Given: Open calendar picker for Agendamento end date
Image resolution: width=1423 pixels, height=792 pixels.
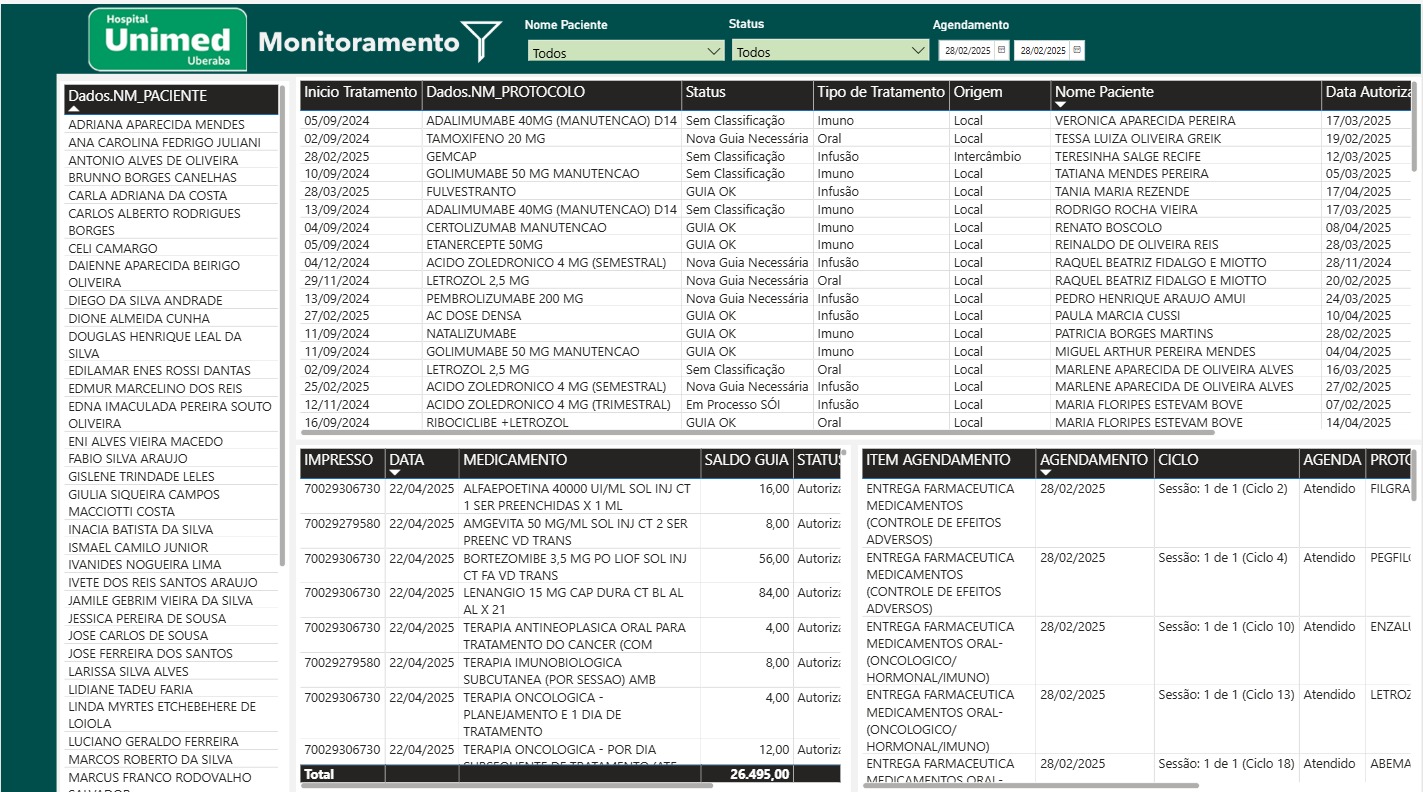Looking at the screenshot, I should pos(1077,50).
